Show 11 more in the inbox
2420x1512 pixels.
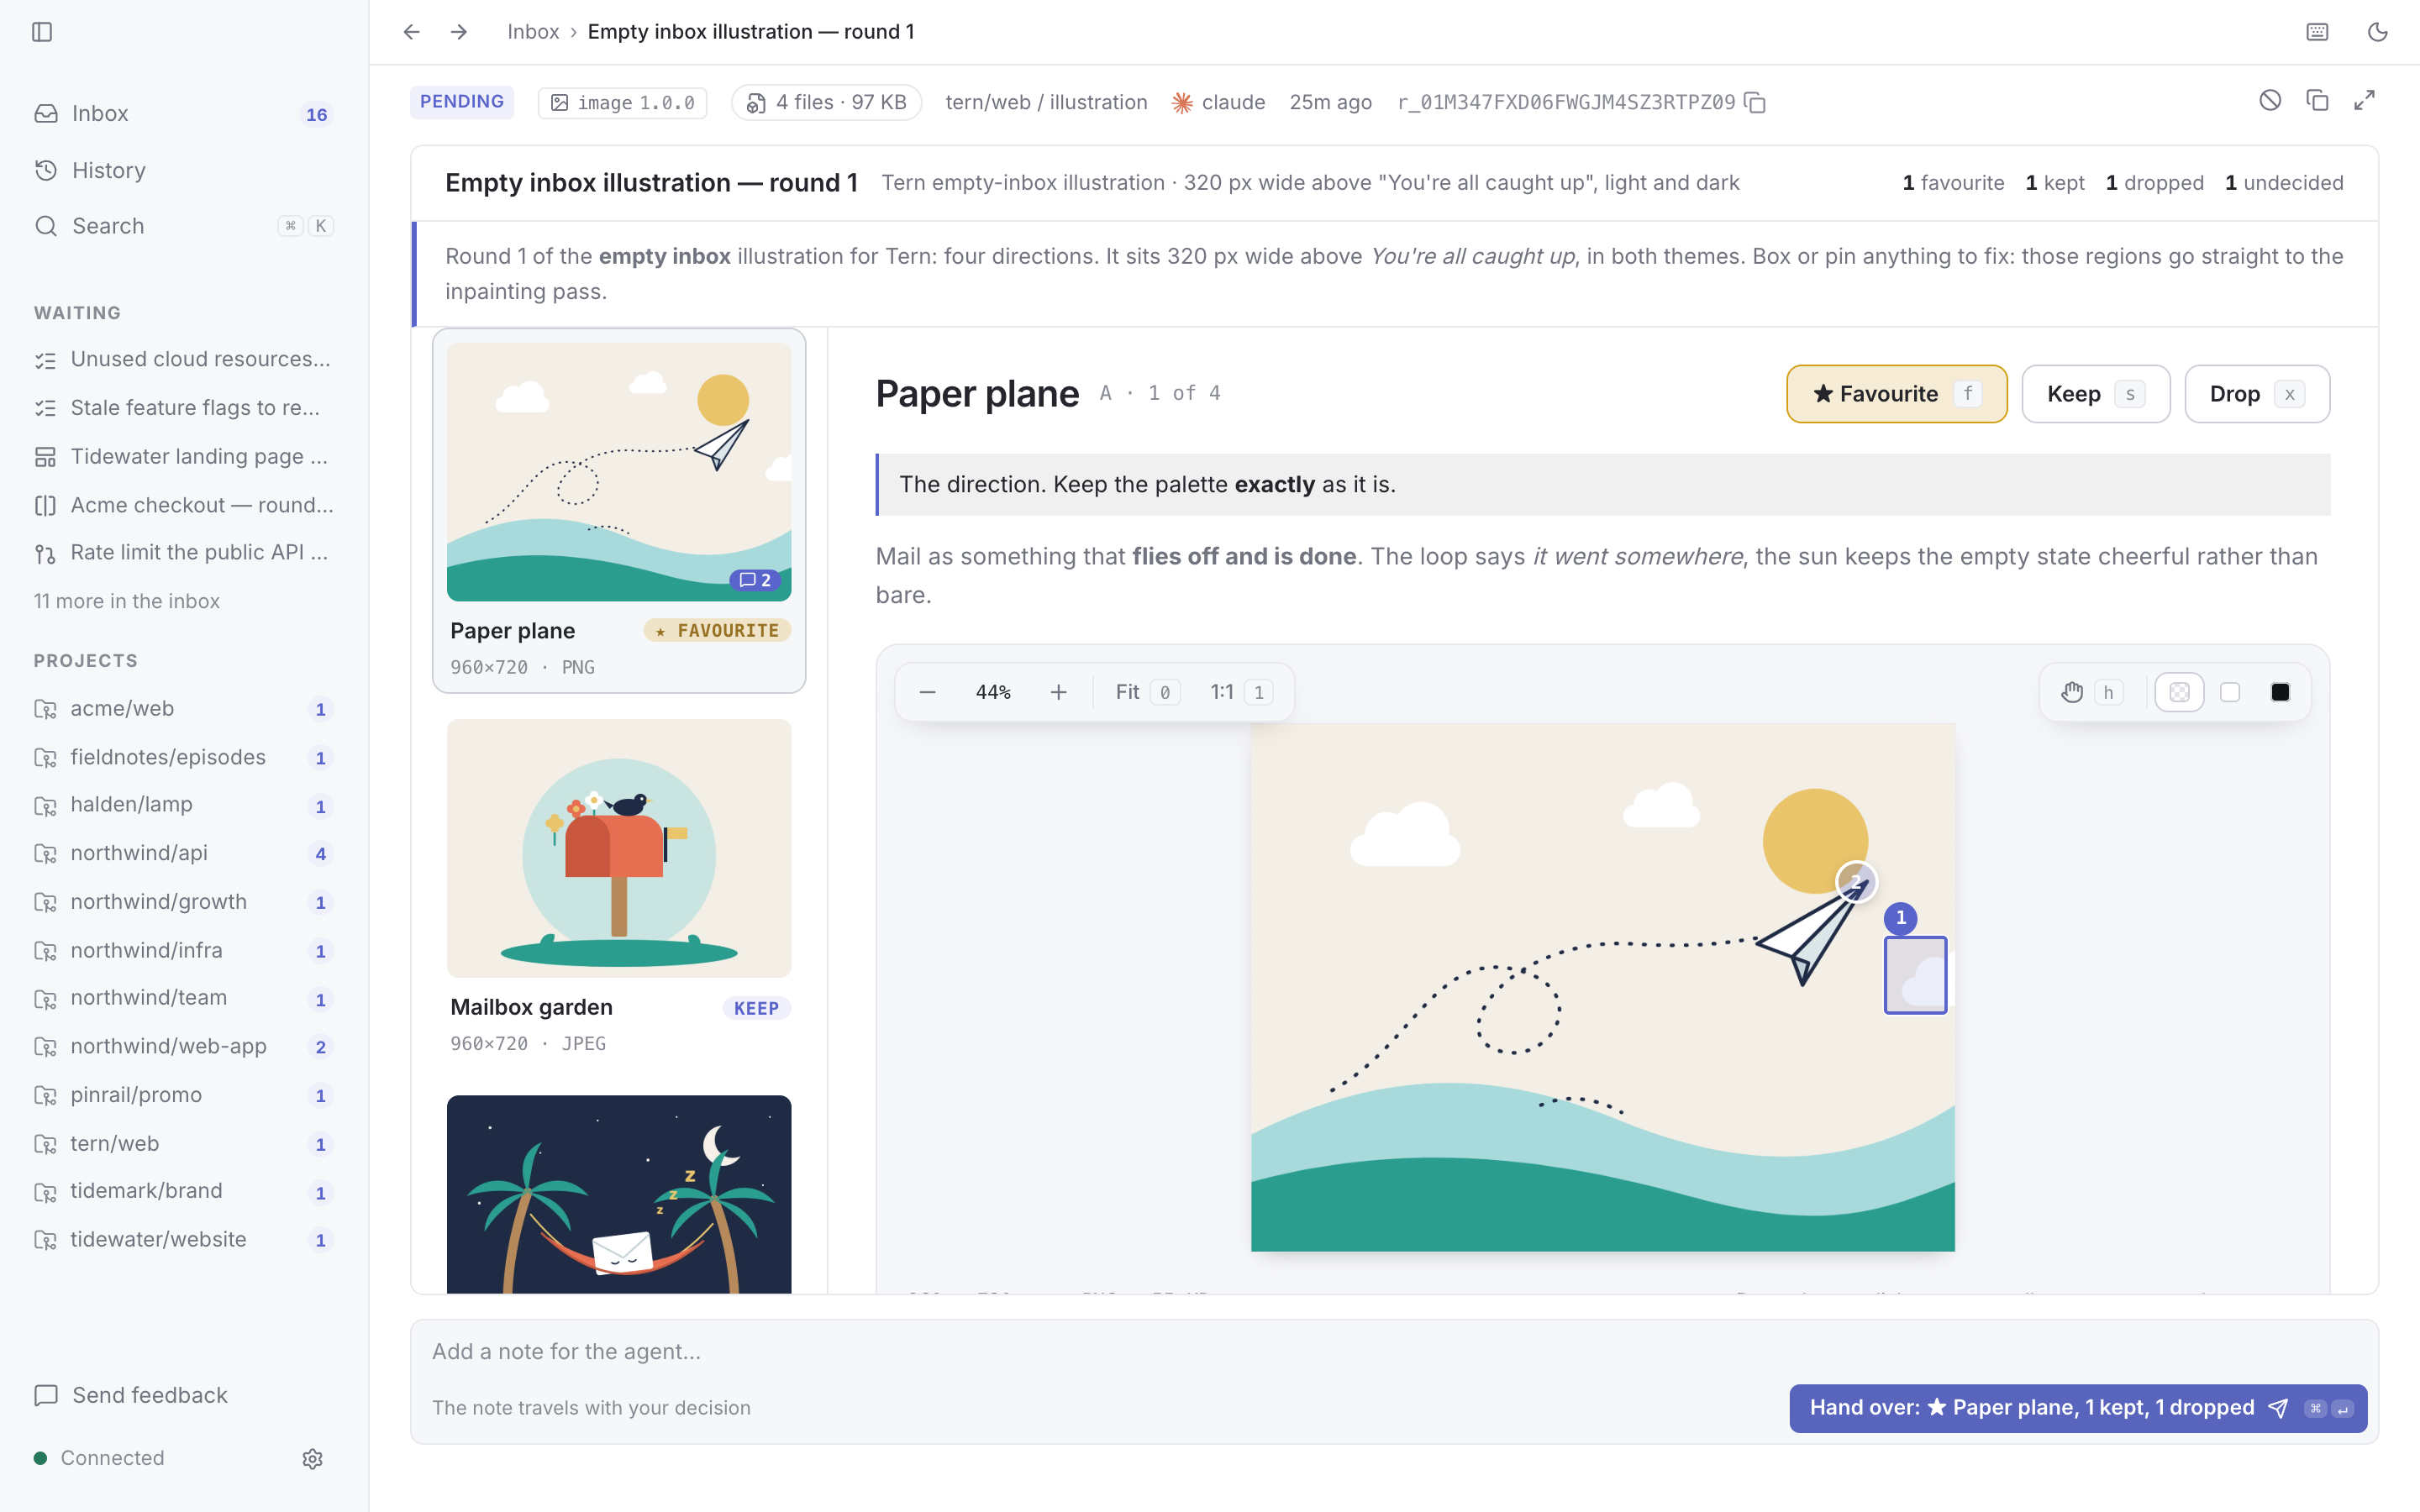[127, 601]
